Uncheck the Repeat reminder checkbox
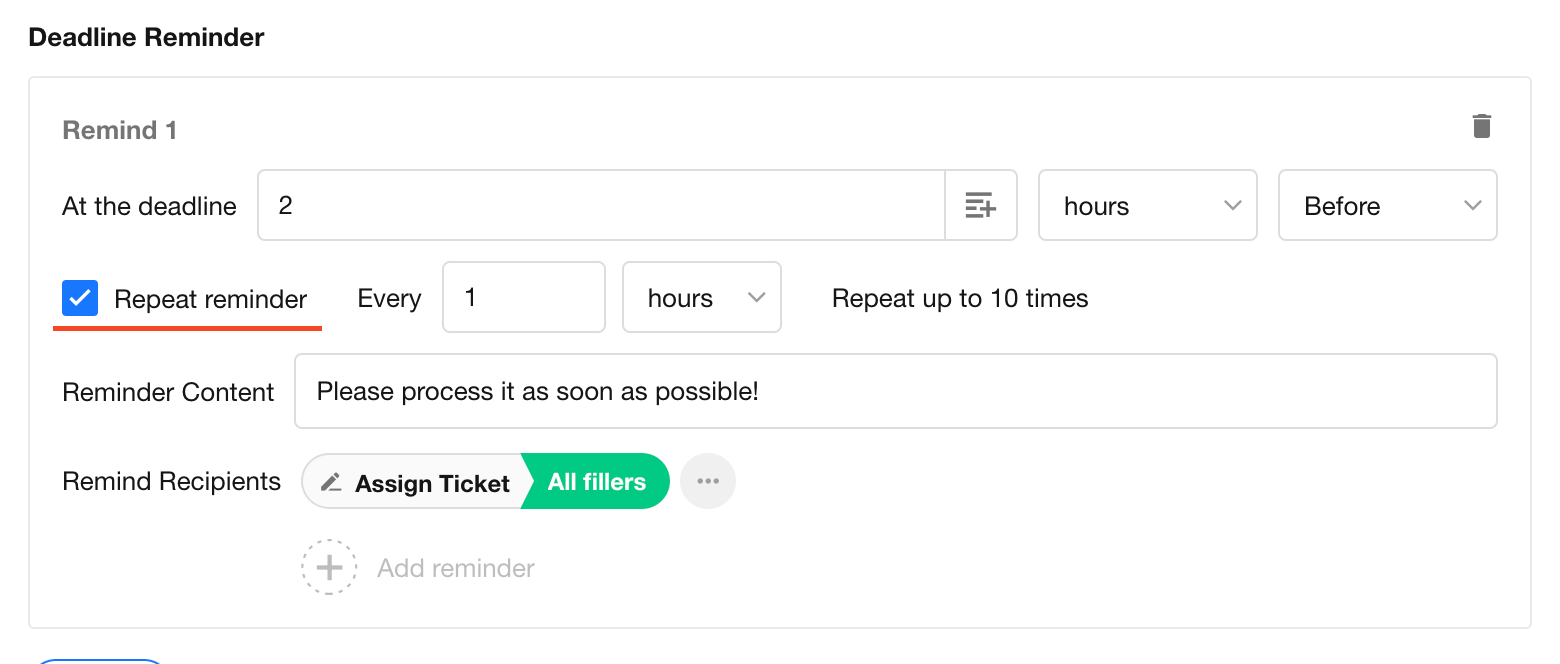Viewport: 1560px width, 664px height. [x=80, y=298]
